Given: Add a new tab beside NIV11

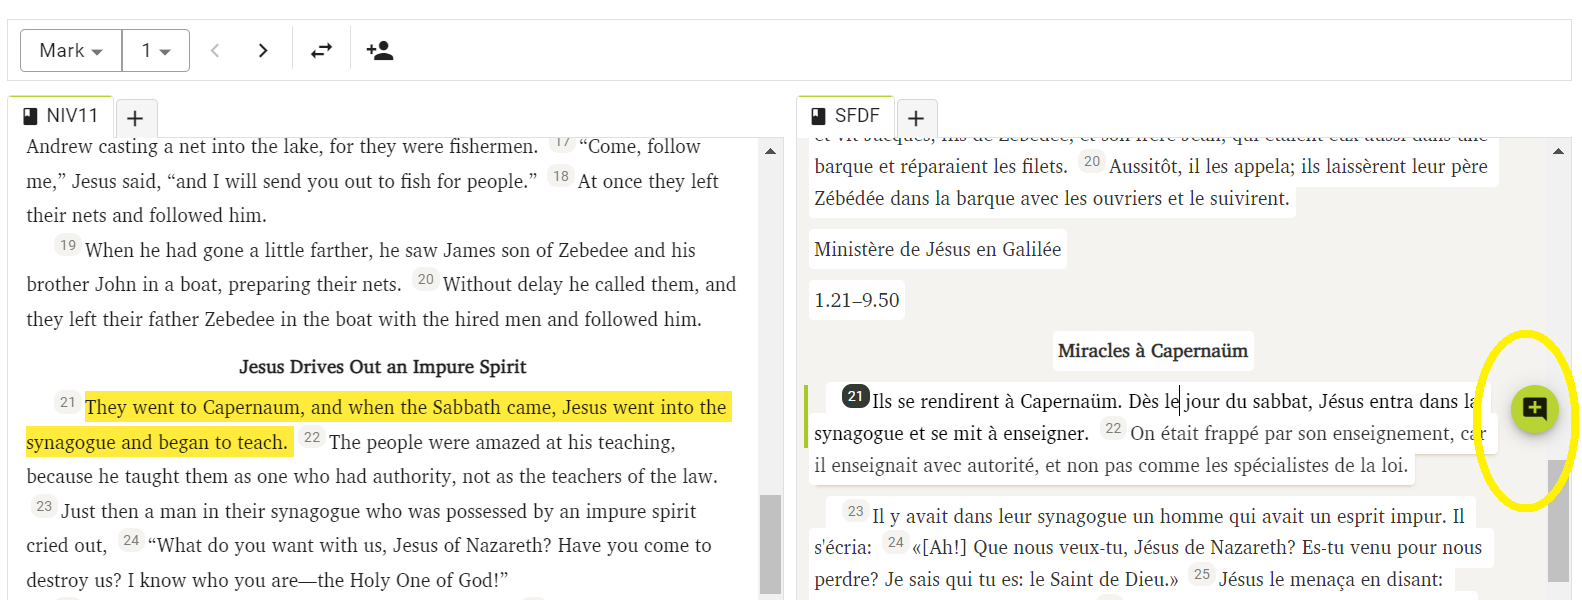Looking at the screenshot, I should pos(136,118).
